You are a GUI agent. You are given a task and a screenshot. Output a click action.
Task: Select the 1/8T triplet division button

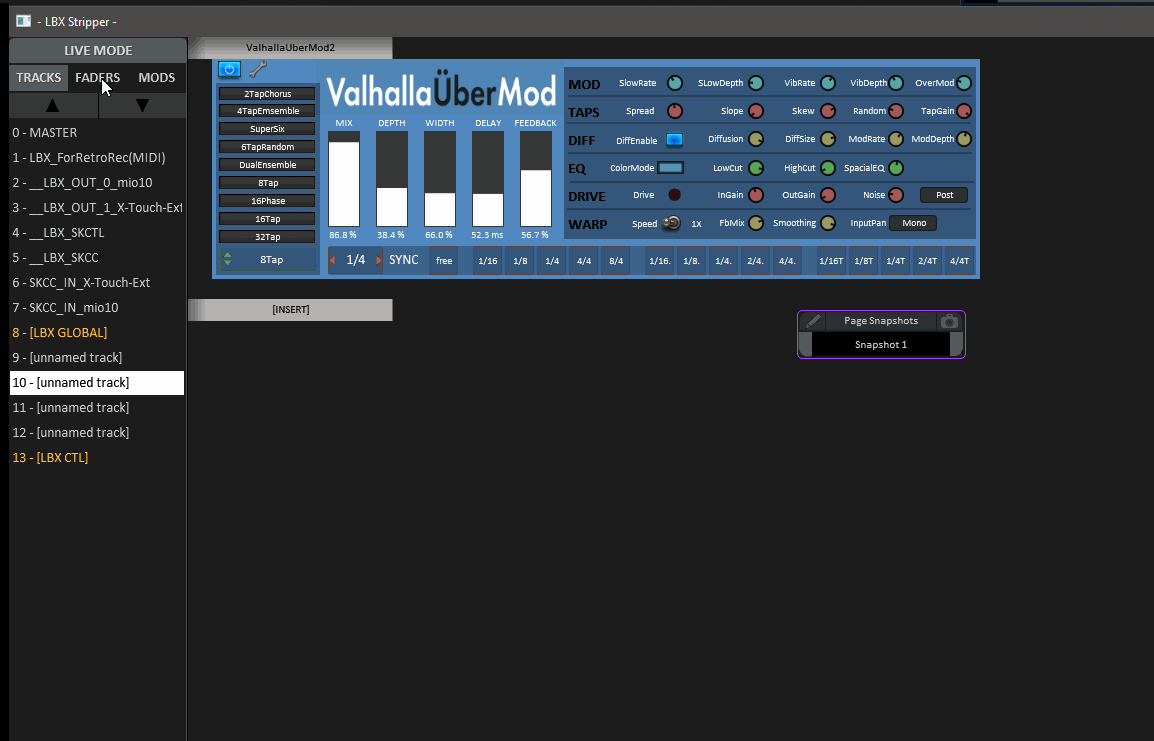[x=863, y=261]
